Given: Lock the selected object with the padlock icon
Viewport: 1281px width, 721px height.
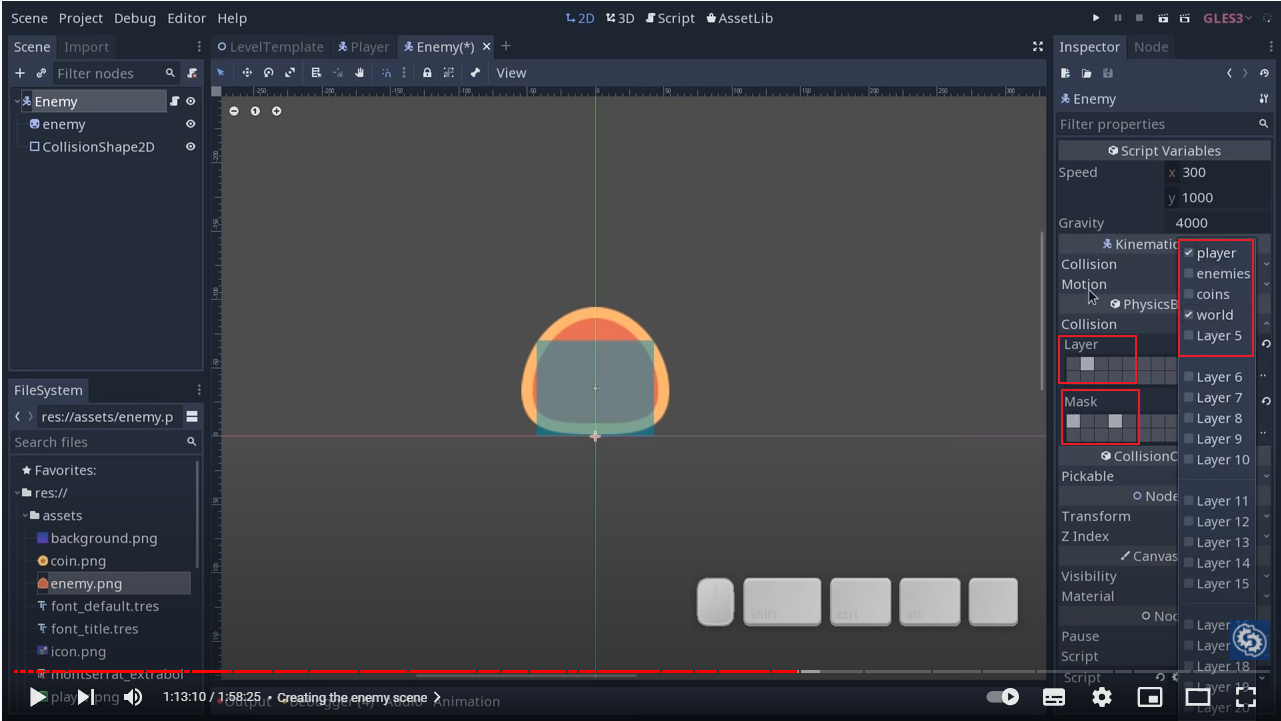Looking at the screenshot, I should (427, 73).
